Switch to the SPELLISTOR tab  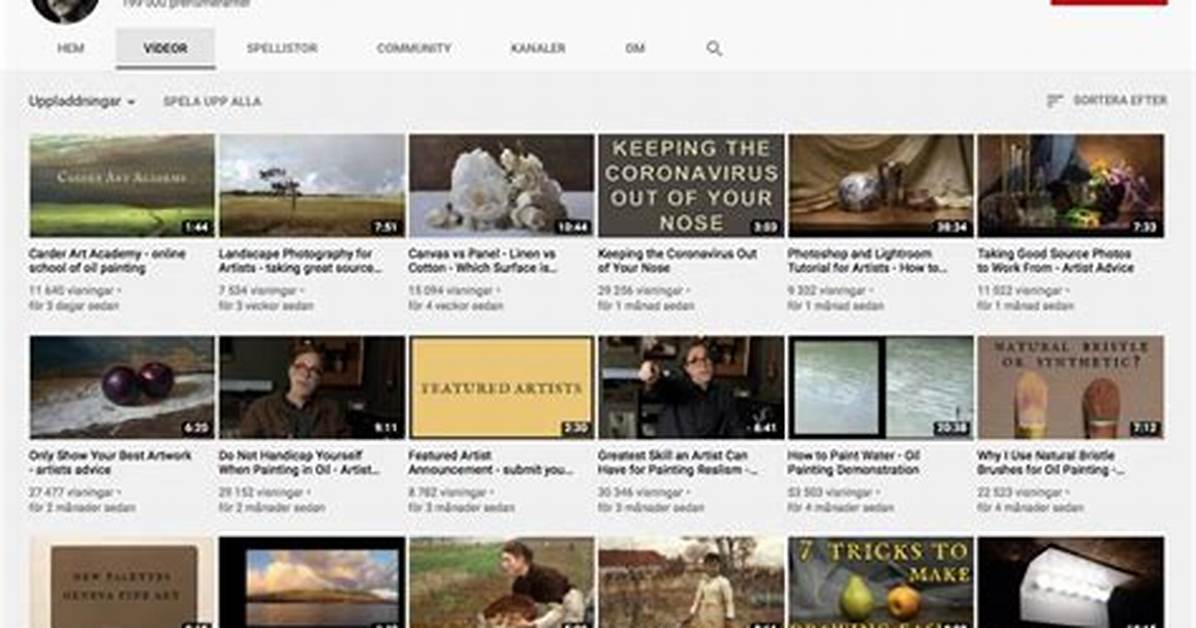(282, 48)
